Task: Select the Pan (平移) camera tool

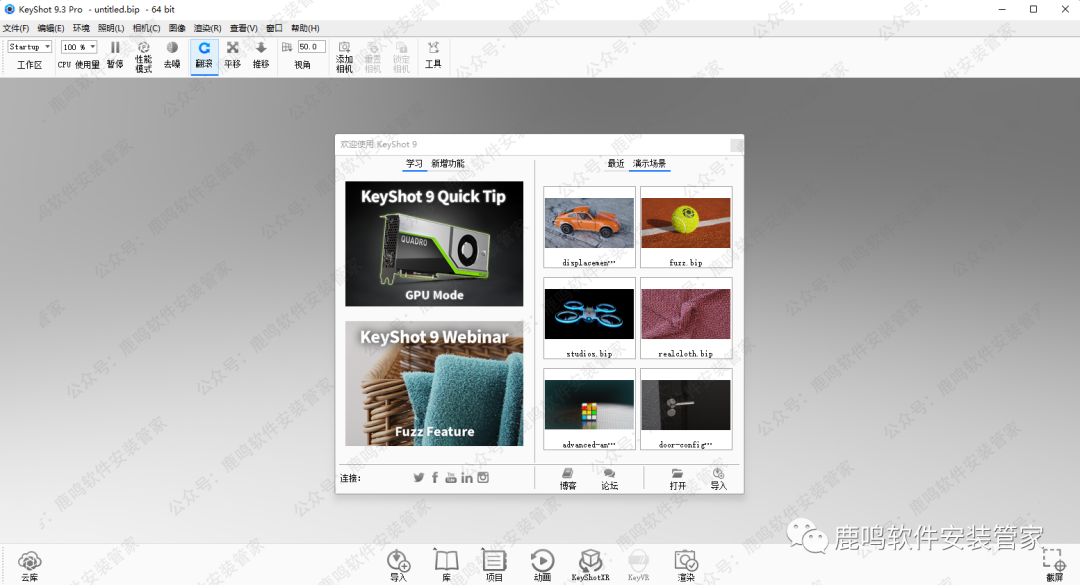Action: click(x=232, y=53)
